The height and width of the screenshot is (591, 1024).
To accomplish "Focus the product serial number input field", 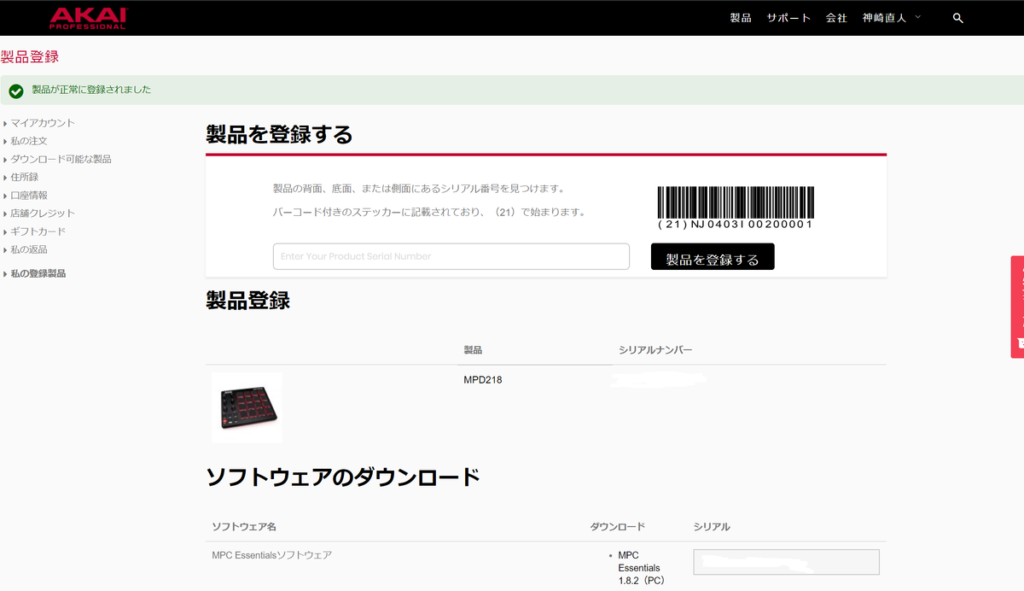I will (x=451, y=257).
